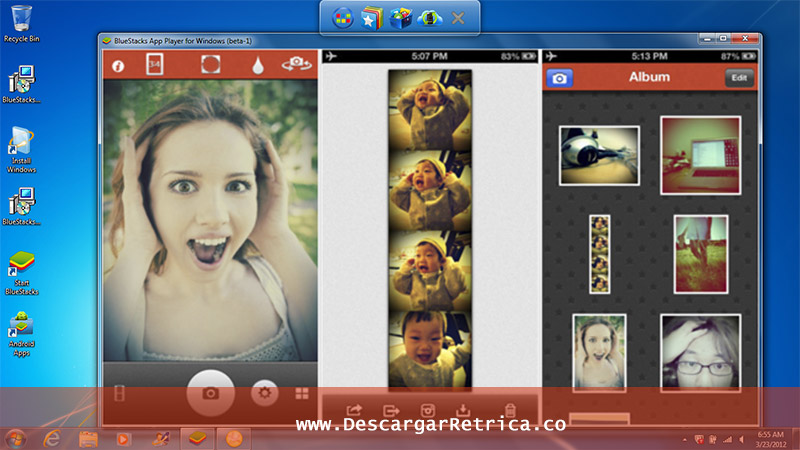Open the baby photo strip thumbnail in Album
Viewport: 800px width, 450px height.
599,254
